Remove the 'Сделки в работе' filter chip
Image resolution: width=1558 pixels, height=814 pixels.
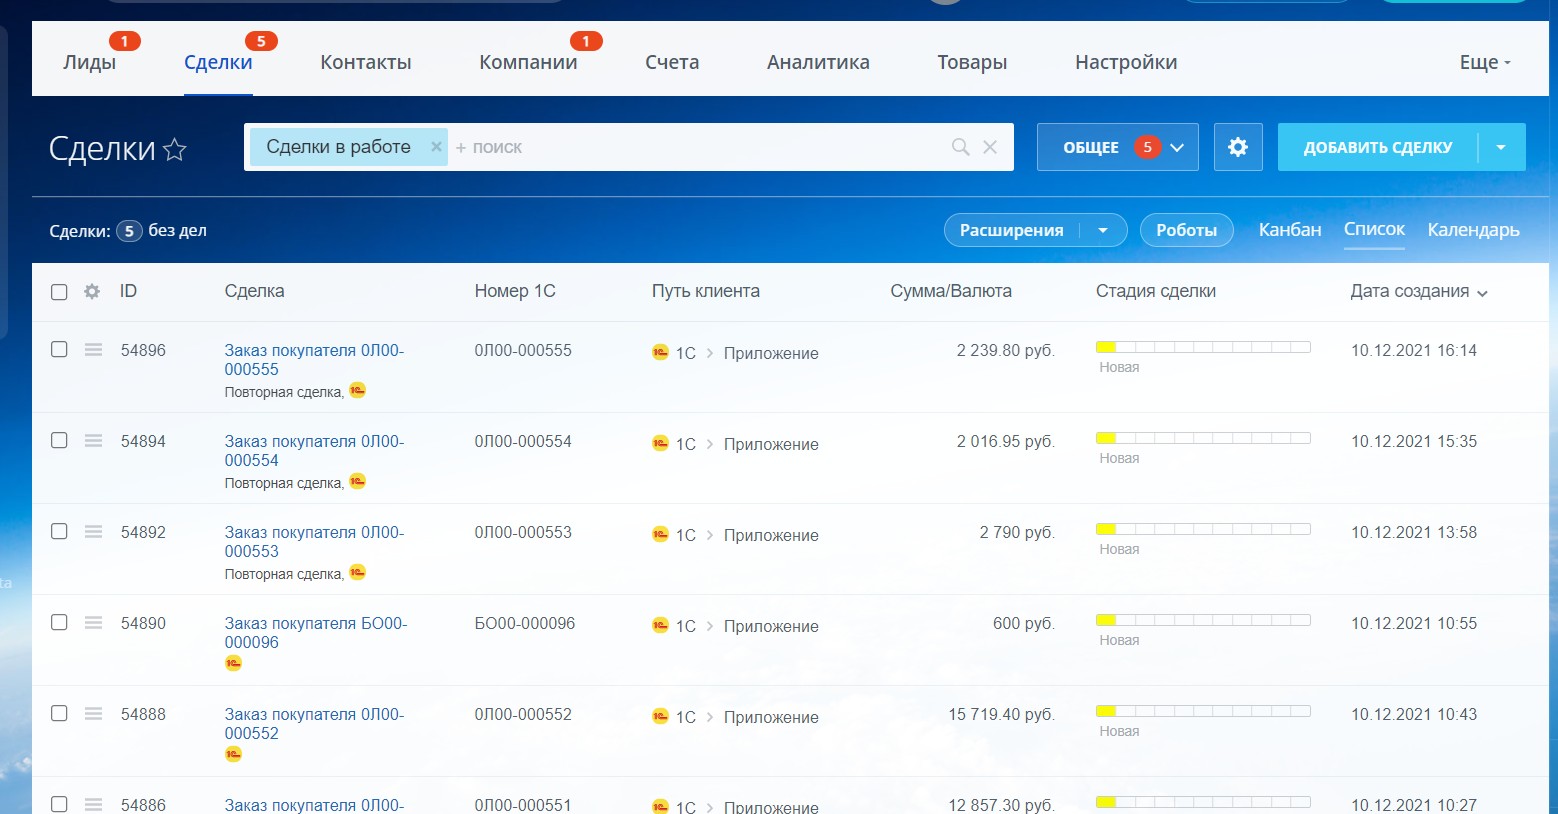click(436, 146)
